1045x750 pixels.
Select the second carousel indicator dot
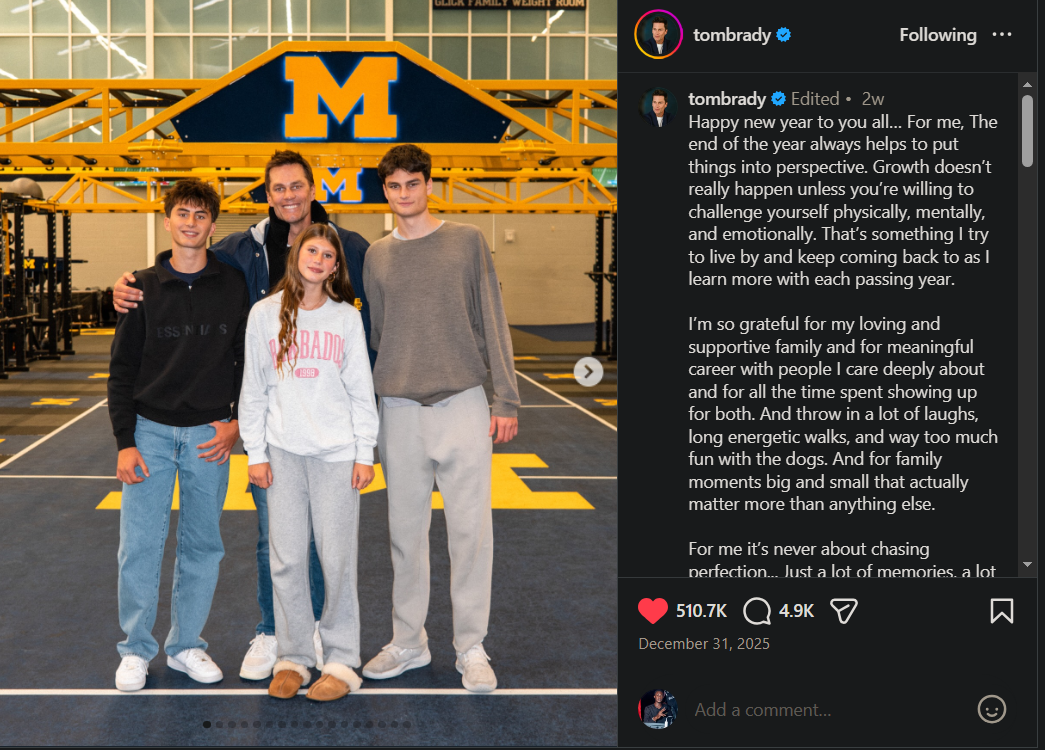(x=219, y=724)
